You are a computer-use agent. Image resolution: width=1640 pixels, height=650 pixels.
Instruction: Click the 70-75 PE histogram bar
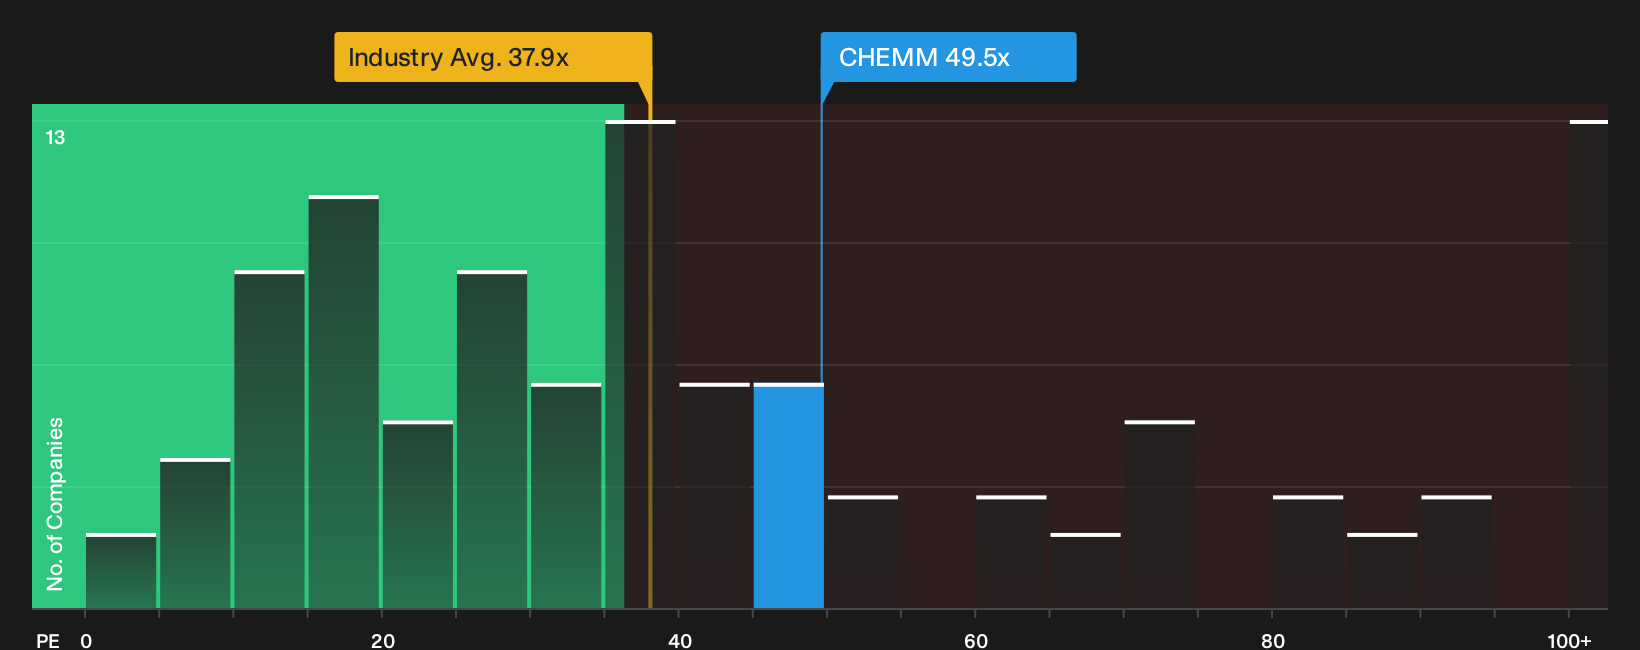coord(1160,515)
